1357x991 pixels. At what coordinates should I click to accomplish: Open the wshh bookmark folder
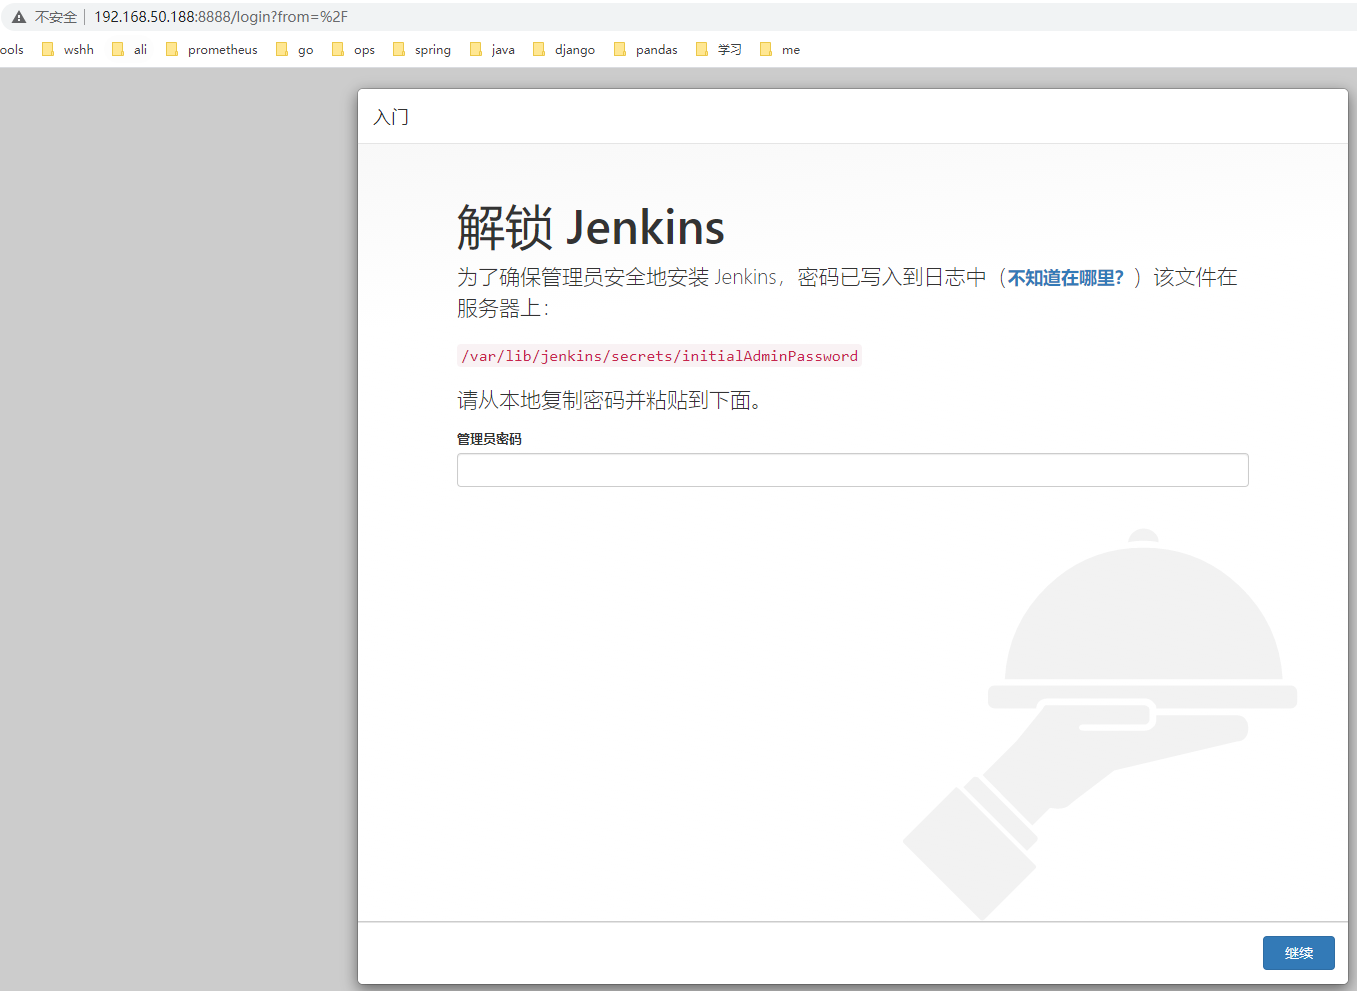pyautogui.click(x=68, y=49)
